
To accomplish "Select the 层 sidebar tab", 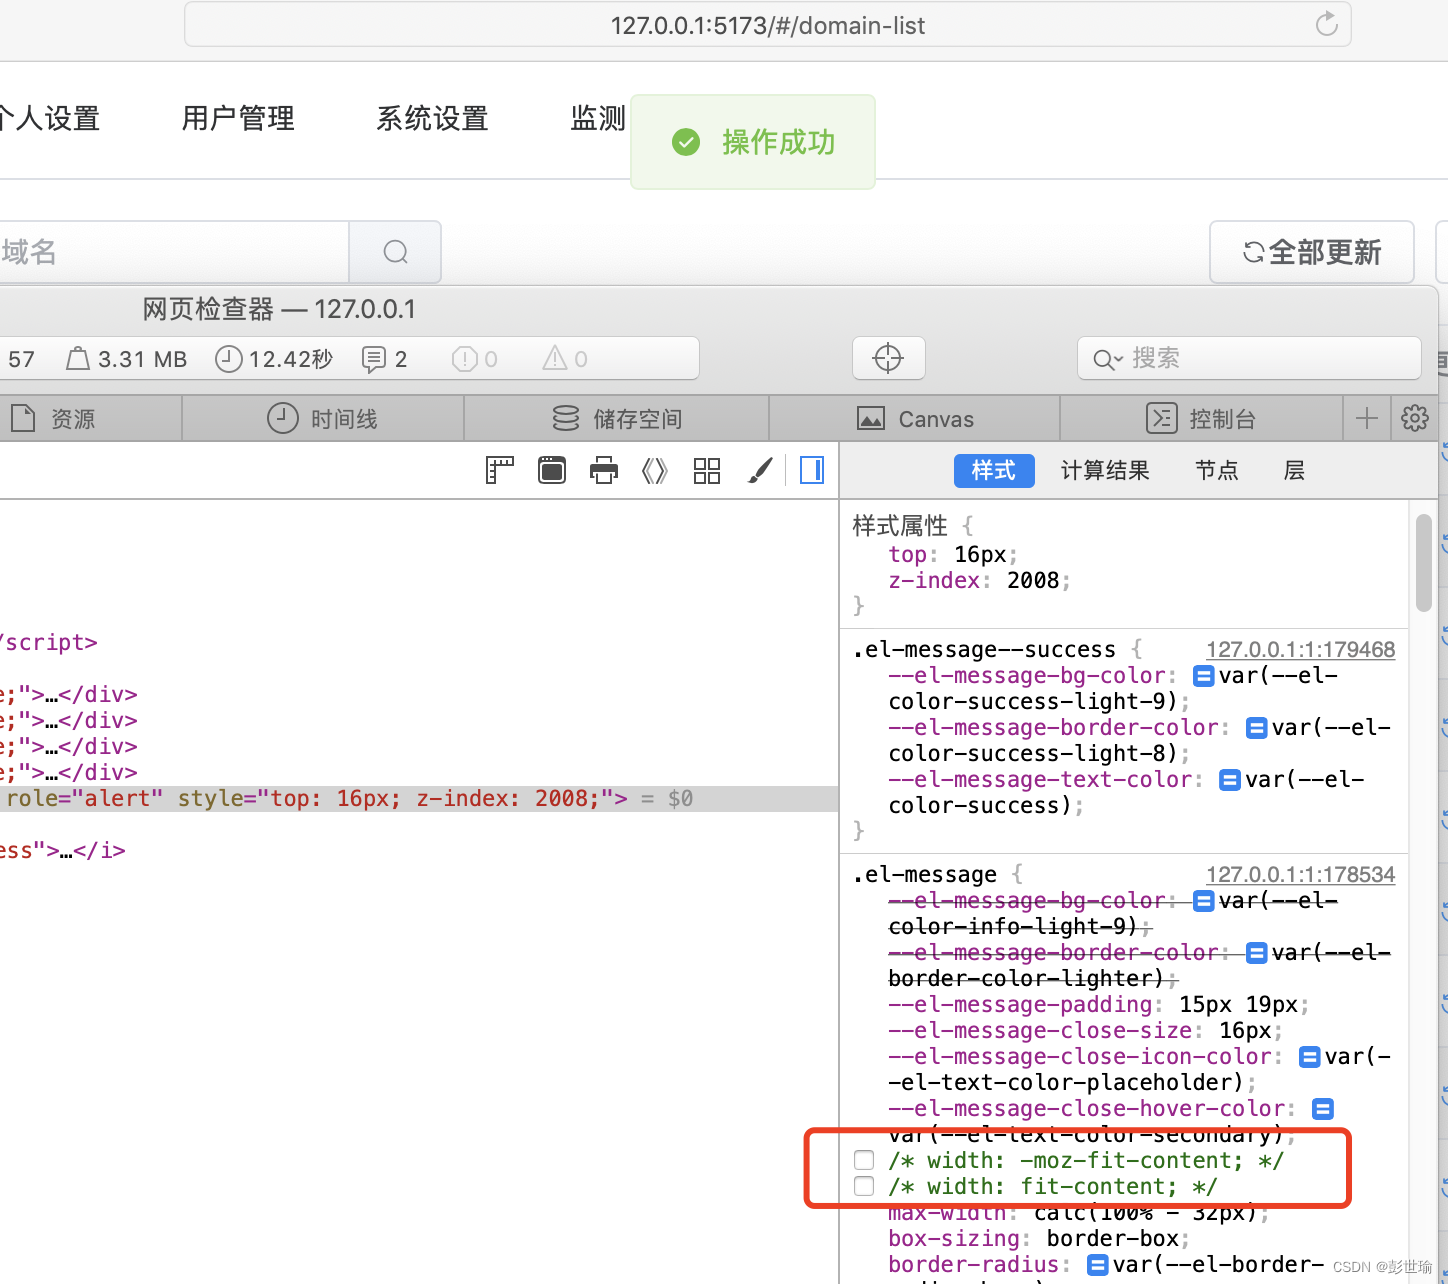I will click(x=1294, y=470).
